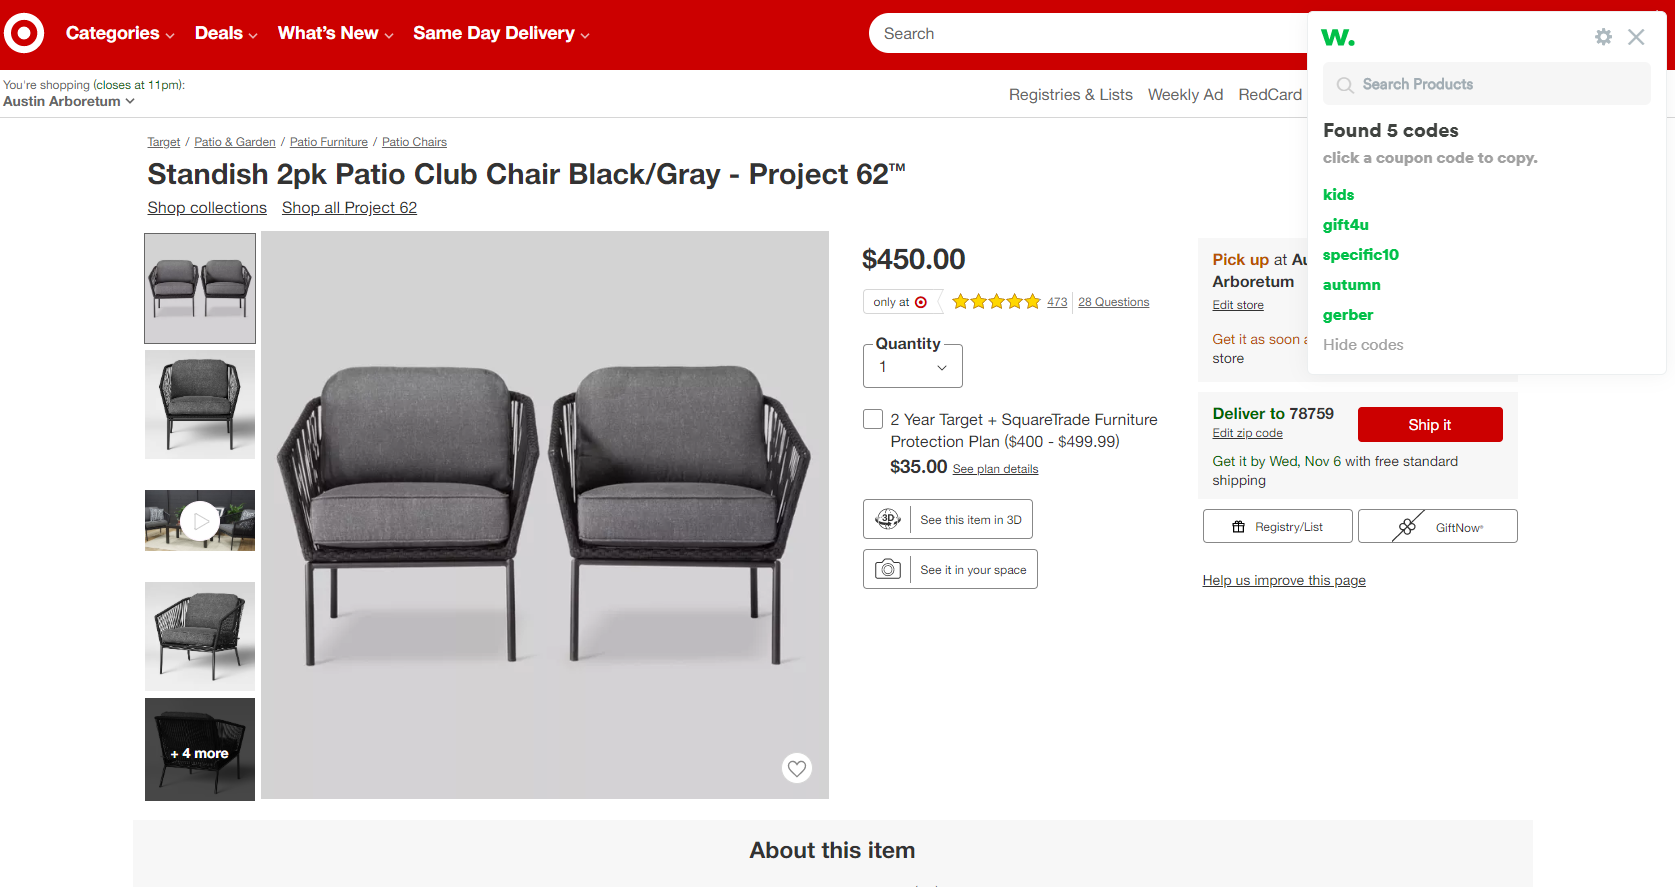Screen dimensions: 1675x887
Task: Click the Search Products field
Action: coord(1486,84)
